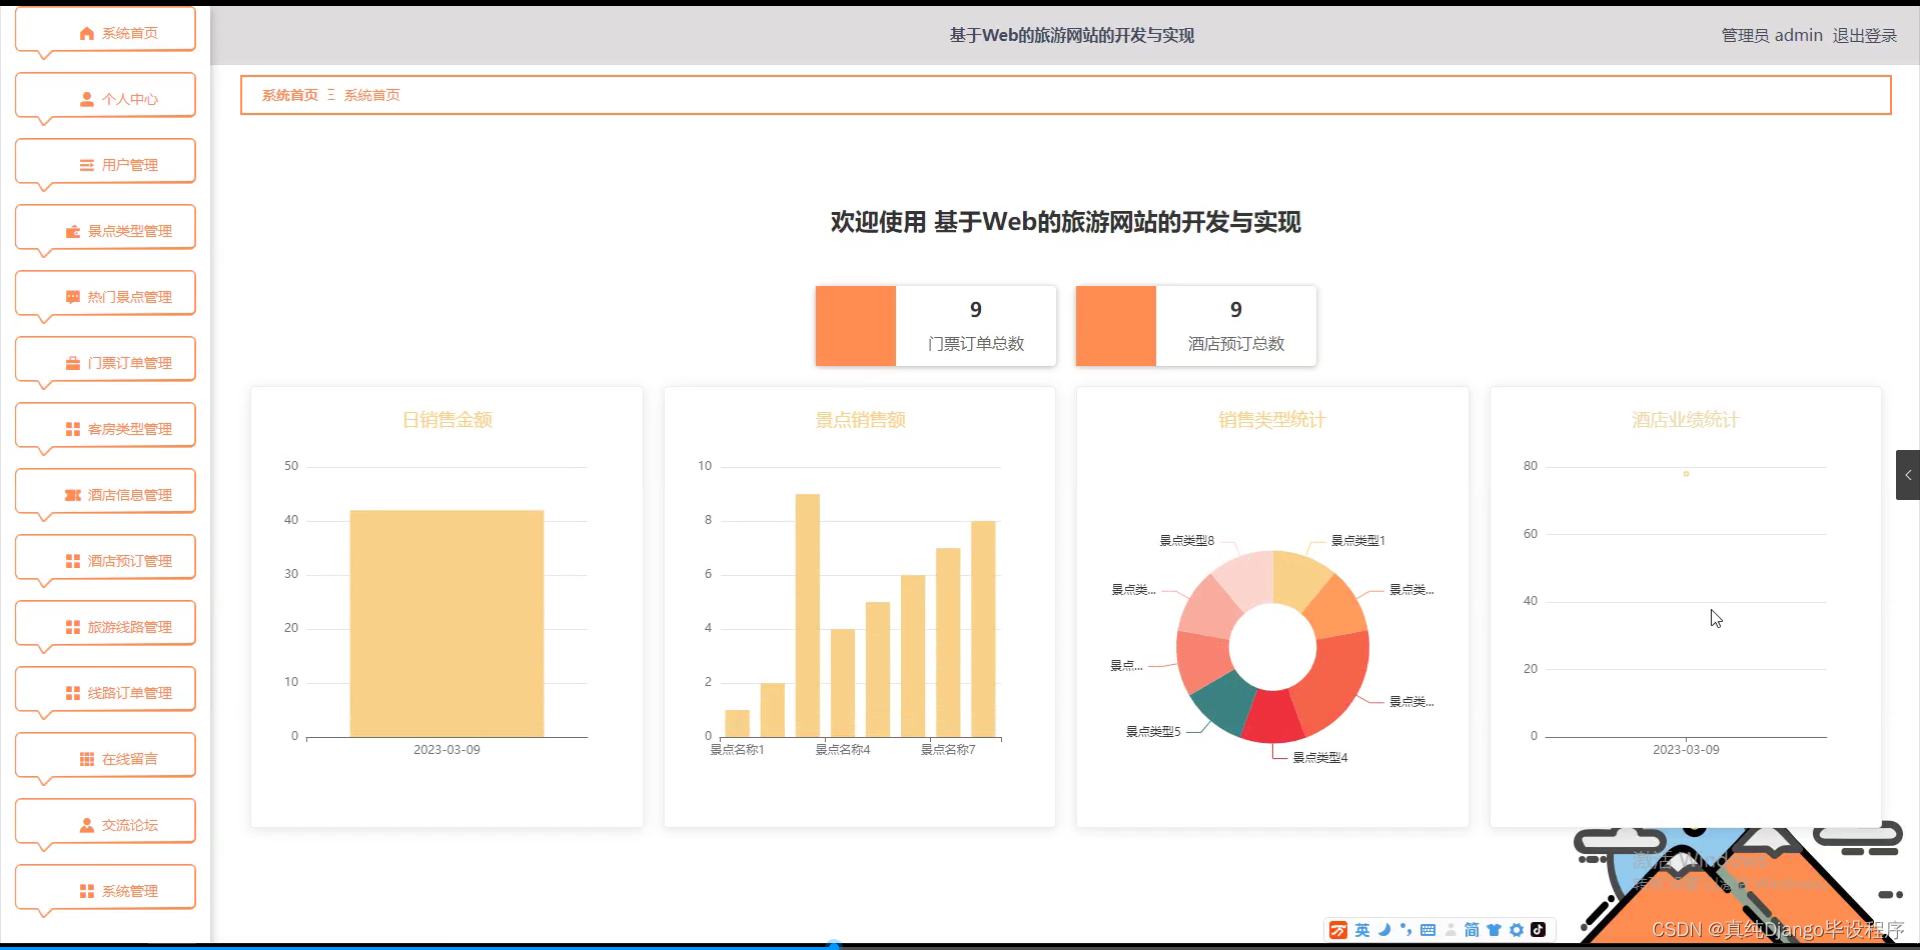
Task: Open the 旅游线路管理 menu item
Action: pyautogui.click(x=105, y=625)
